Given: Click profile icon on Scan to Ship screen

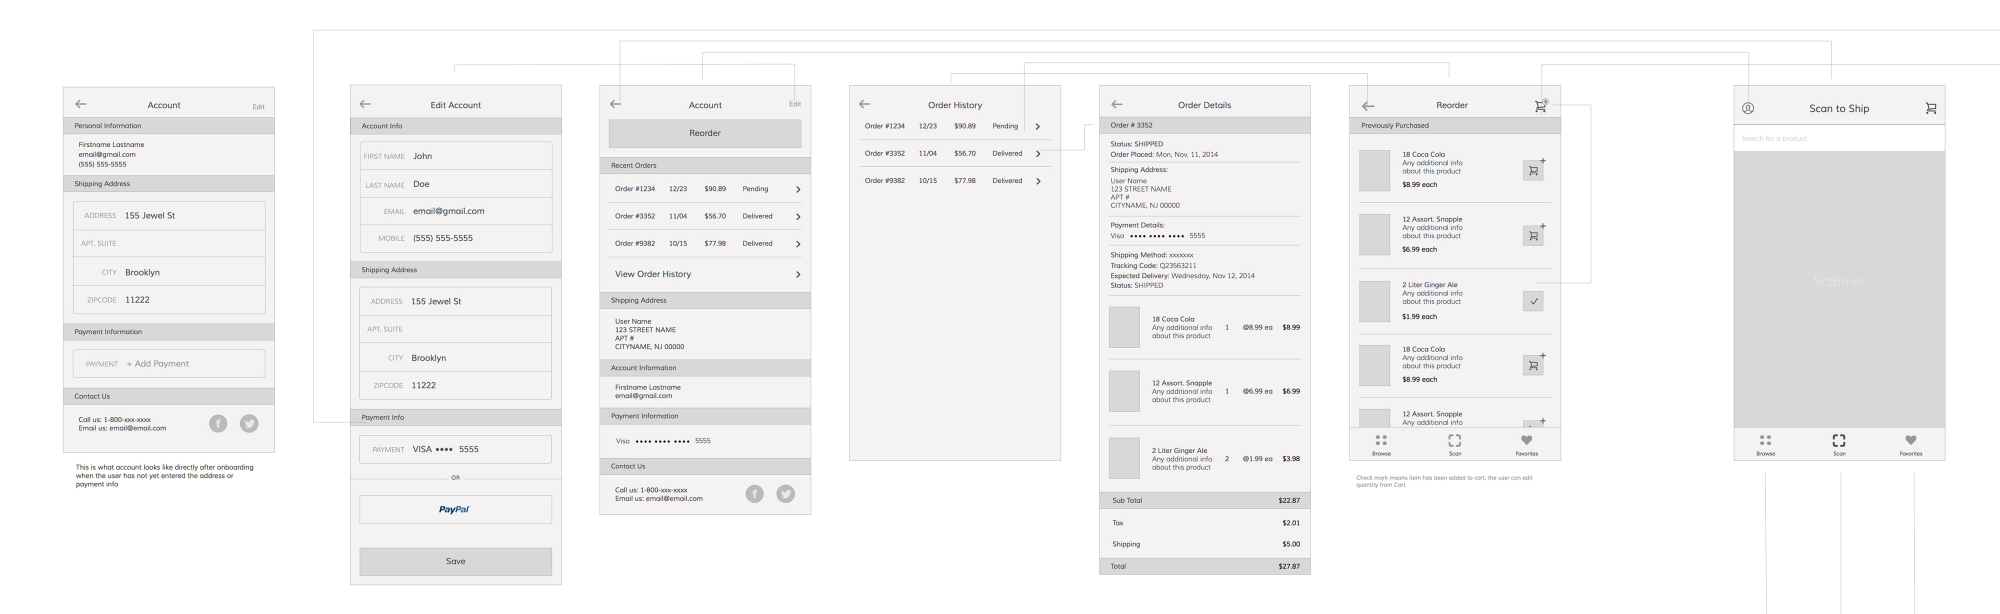Looking at the screenshot, I should pyautogui.click(x=1748, y=108).
